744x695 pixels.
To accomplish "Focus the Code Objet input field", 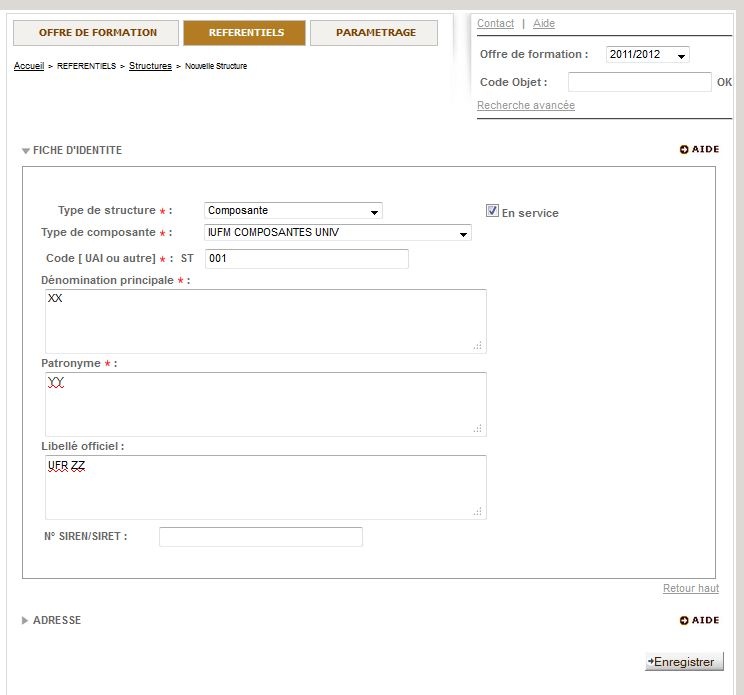I will [639, 83].
